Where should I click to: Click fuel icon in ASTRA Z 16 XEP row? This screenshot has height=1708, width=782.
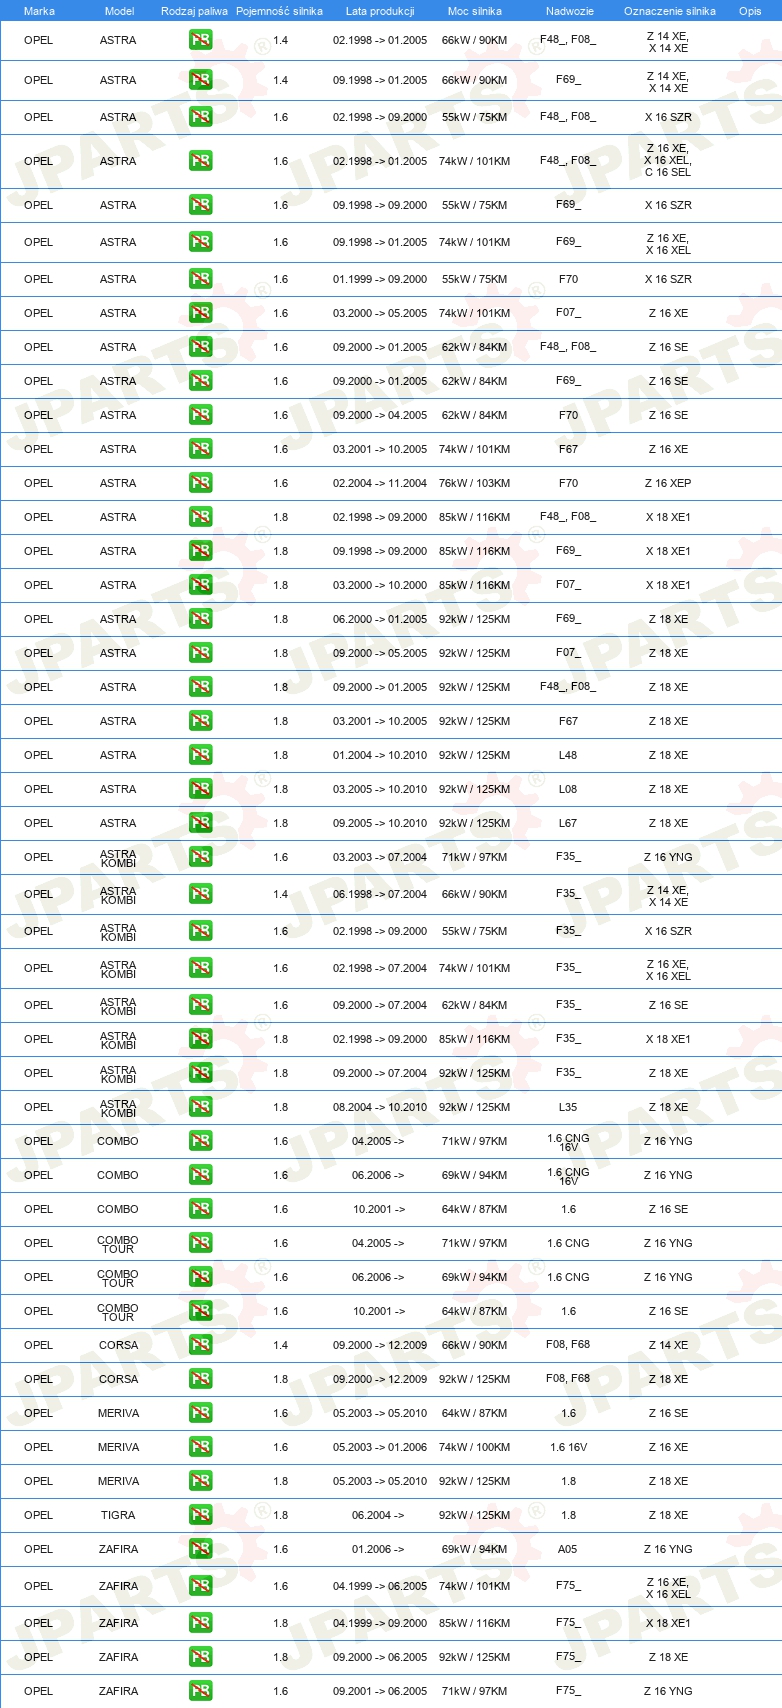[200, 483]
